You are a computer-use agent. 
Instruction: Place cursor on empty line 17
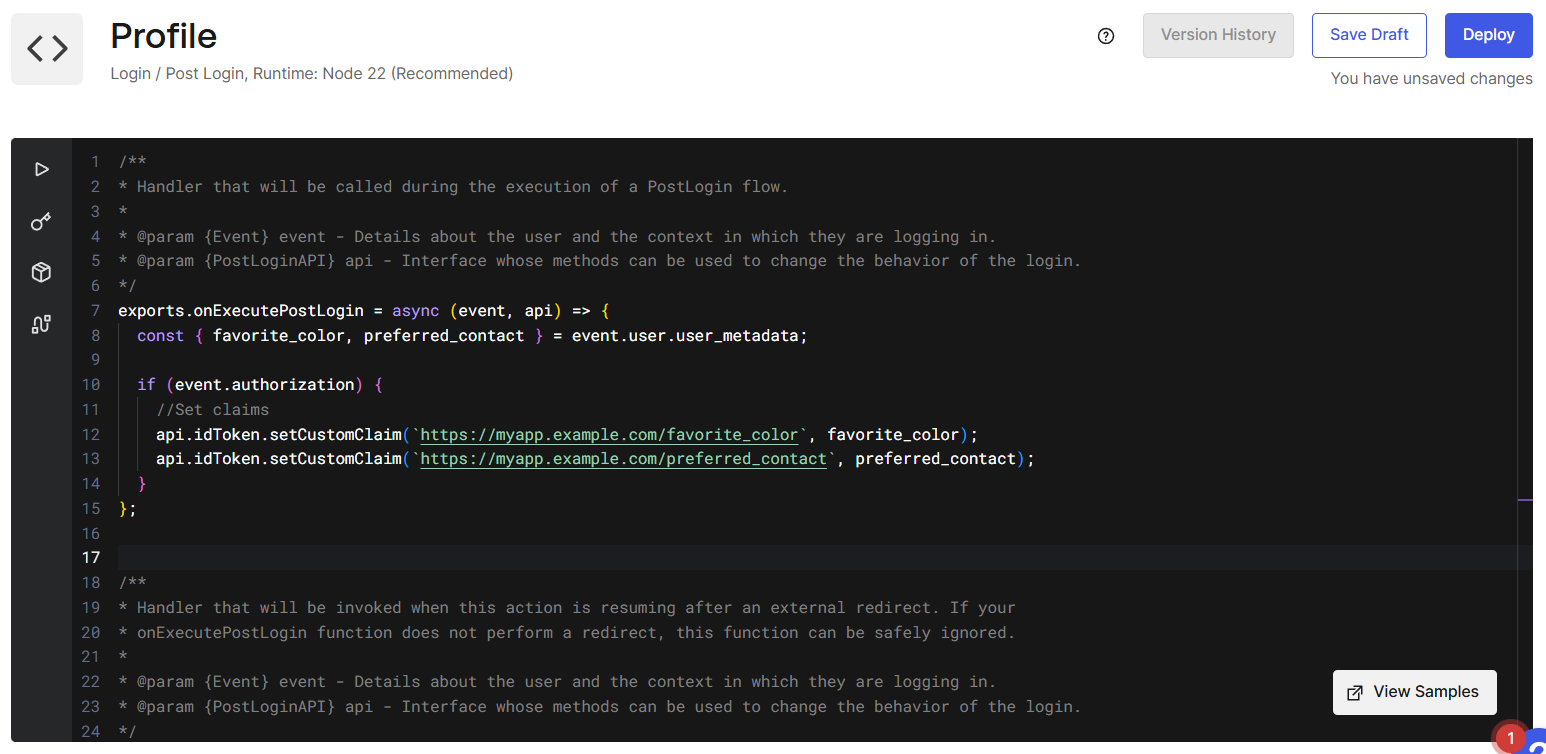pos(600,557)
